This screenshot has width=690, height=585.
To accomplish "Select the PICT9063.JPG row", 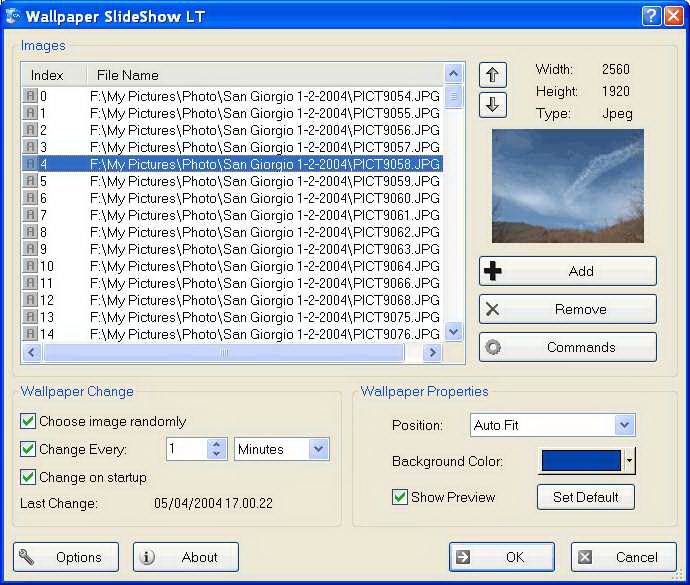I will 232,249.
